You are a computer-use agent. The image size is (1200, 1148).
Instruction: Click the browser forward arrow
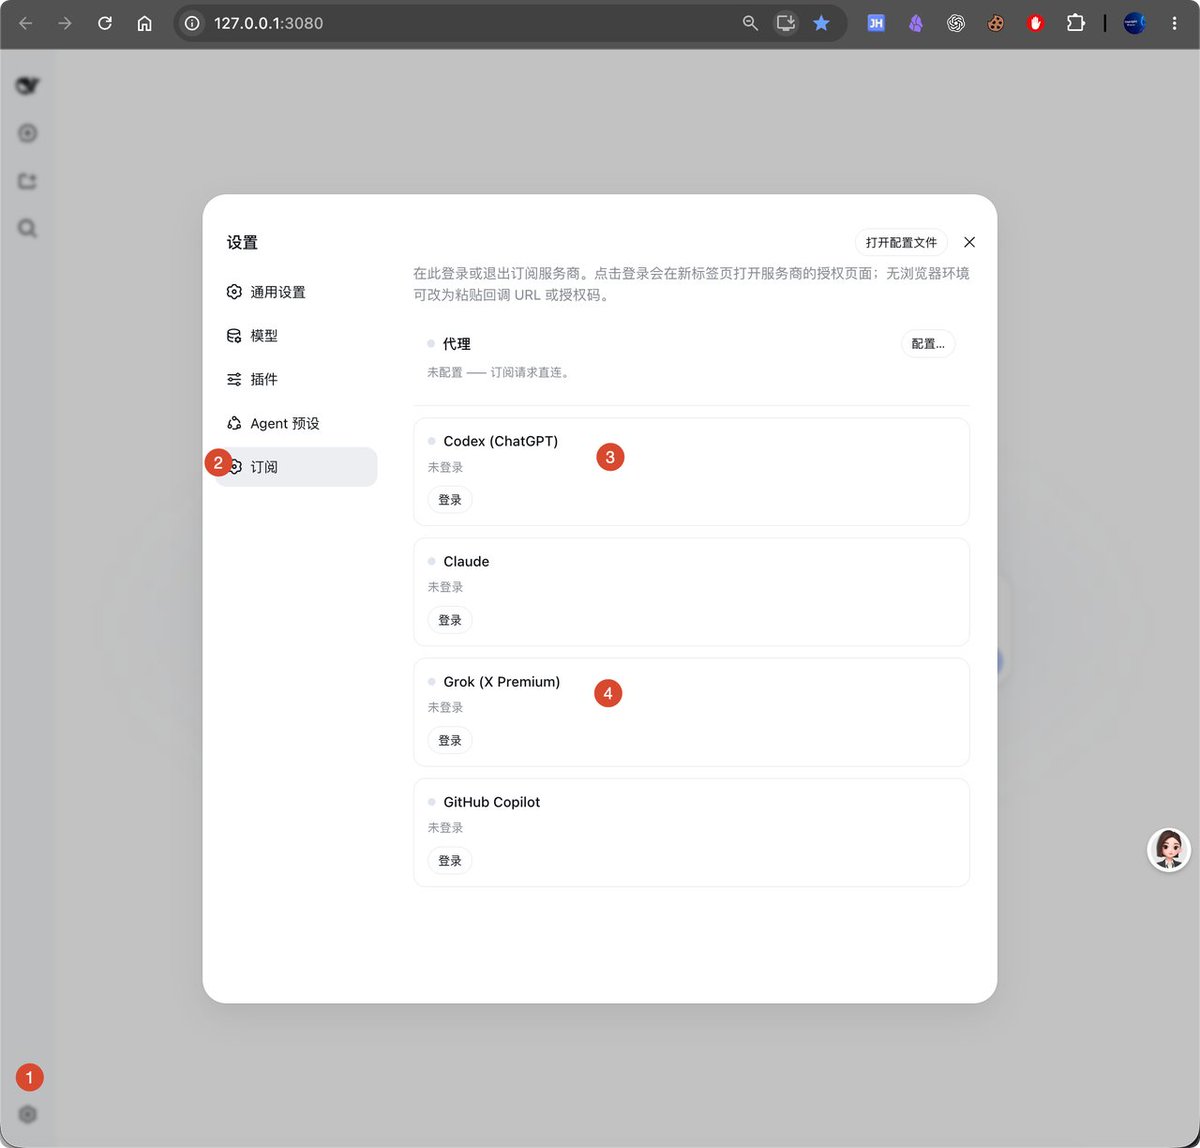click(x=65, y=23)
